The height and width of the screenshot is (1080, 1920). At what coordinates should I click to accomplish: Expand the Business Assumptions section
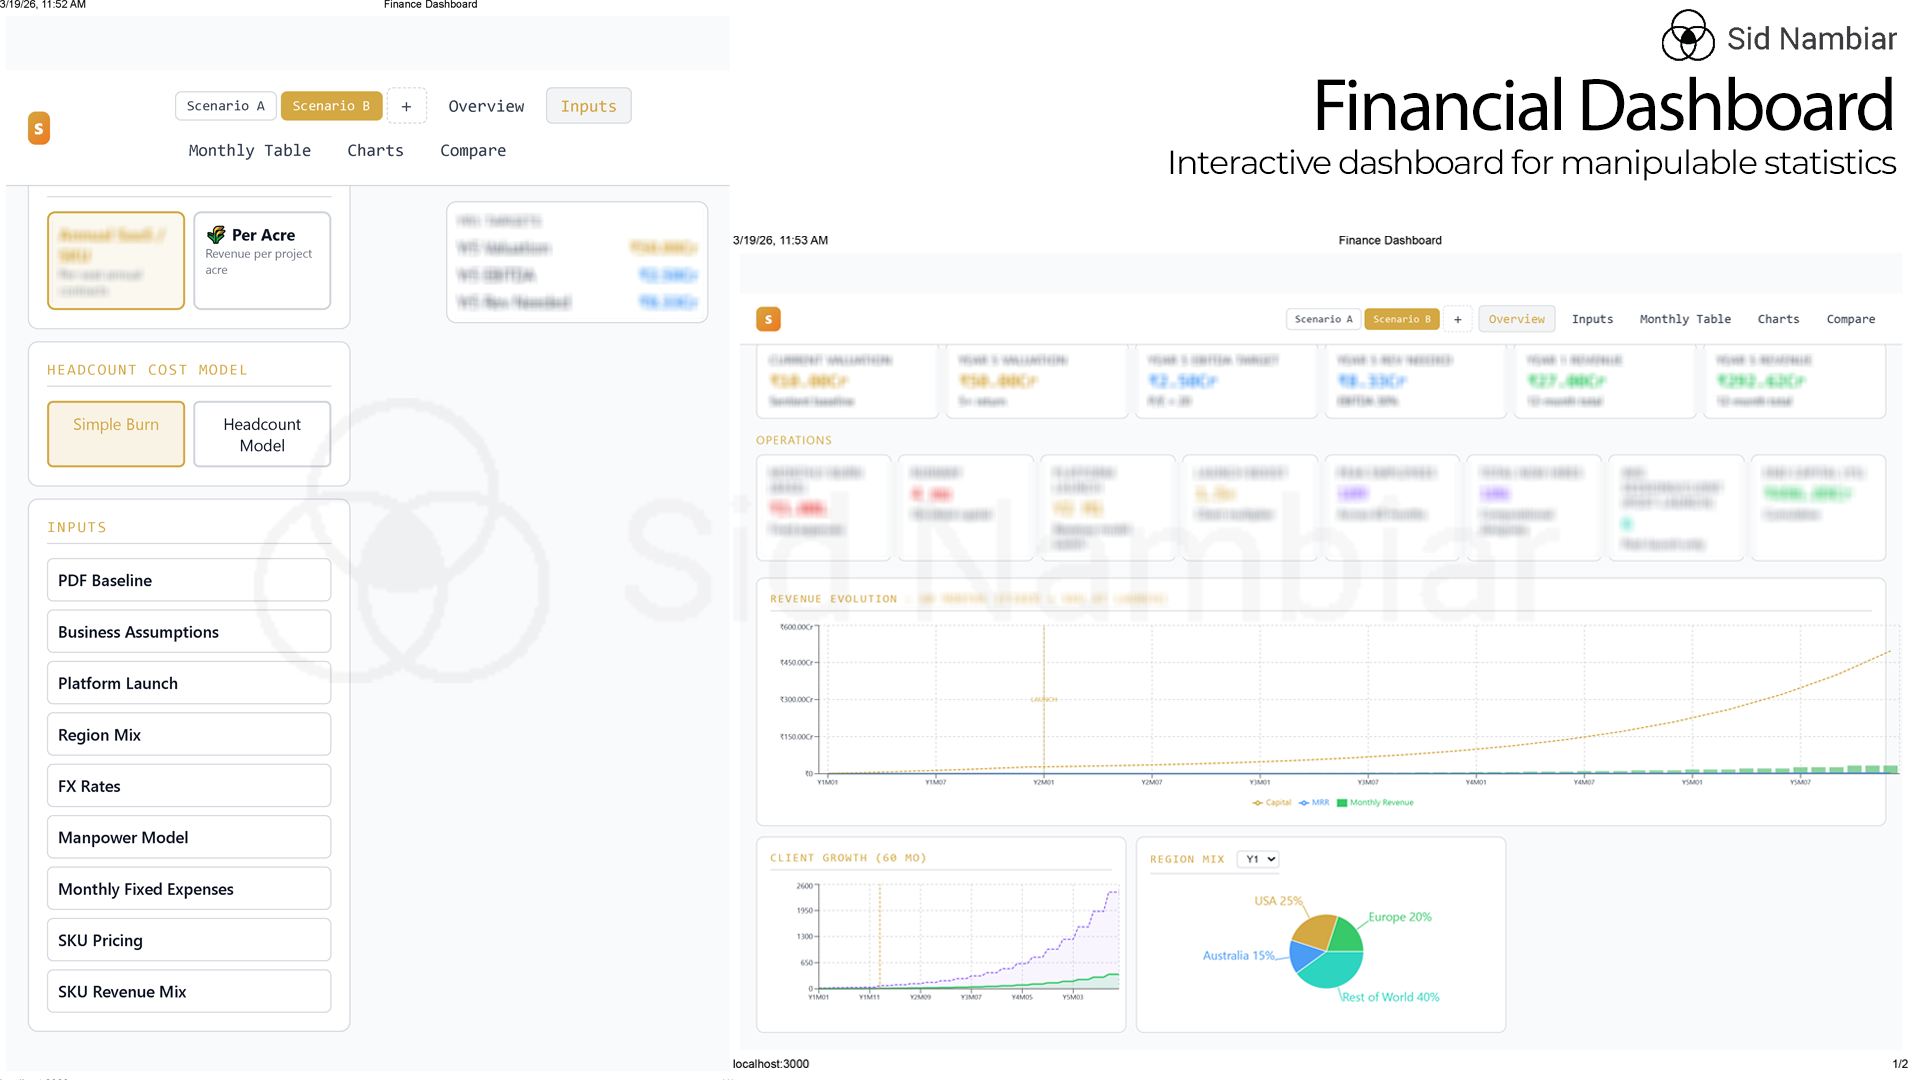click(189, 632)
